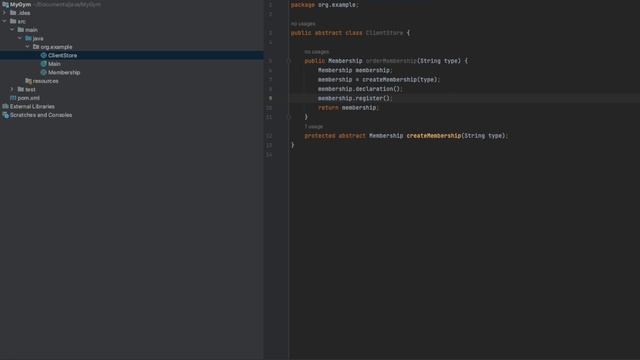Screen dimensions: 640x360
Task: Click the Maven pom.xml file icon
Action: click(13, 98)
